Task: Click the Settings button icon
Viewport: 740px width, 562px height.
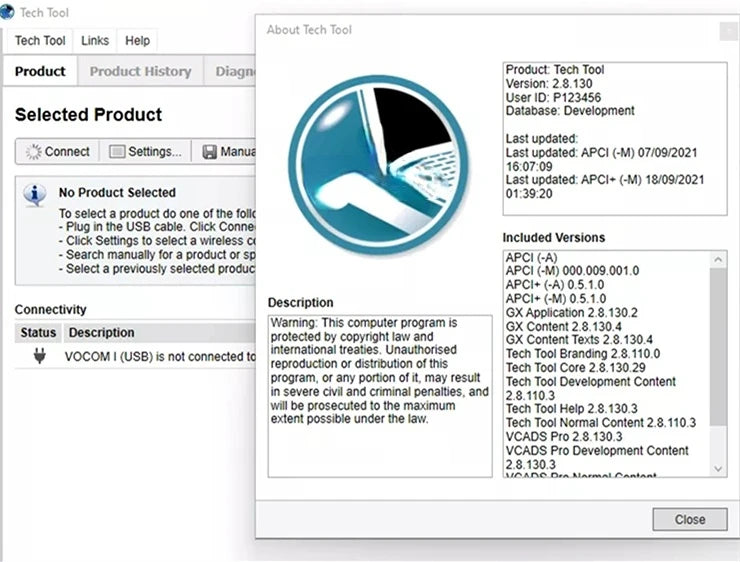Action: pos(117,151)
